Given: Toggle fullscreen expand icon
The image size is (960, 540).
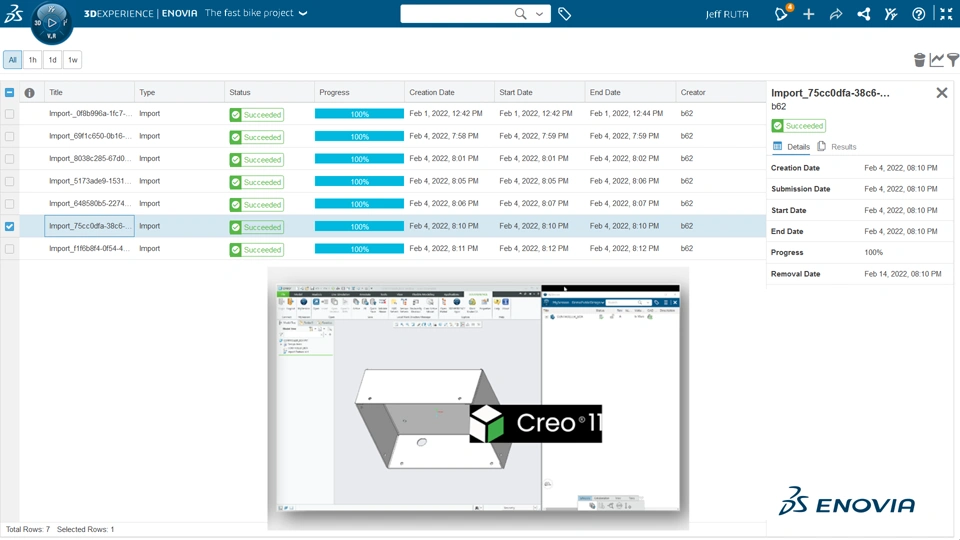Looking at the screenshot, I should tap(946, 13).
